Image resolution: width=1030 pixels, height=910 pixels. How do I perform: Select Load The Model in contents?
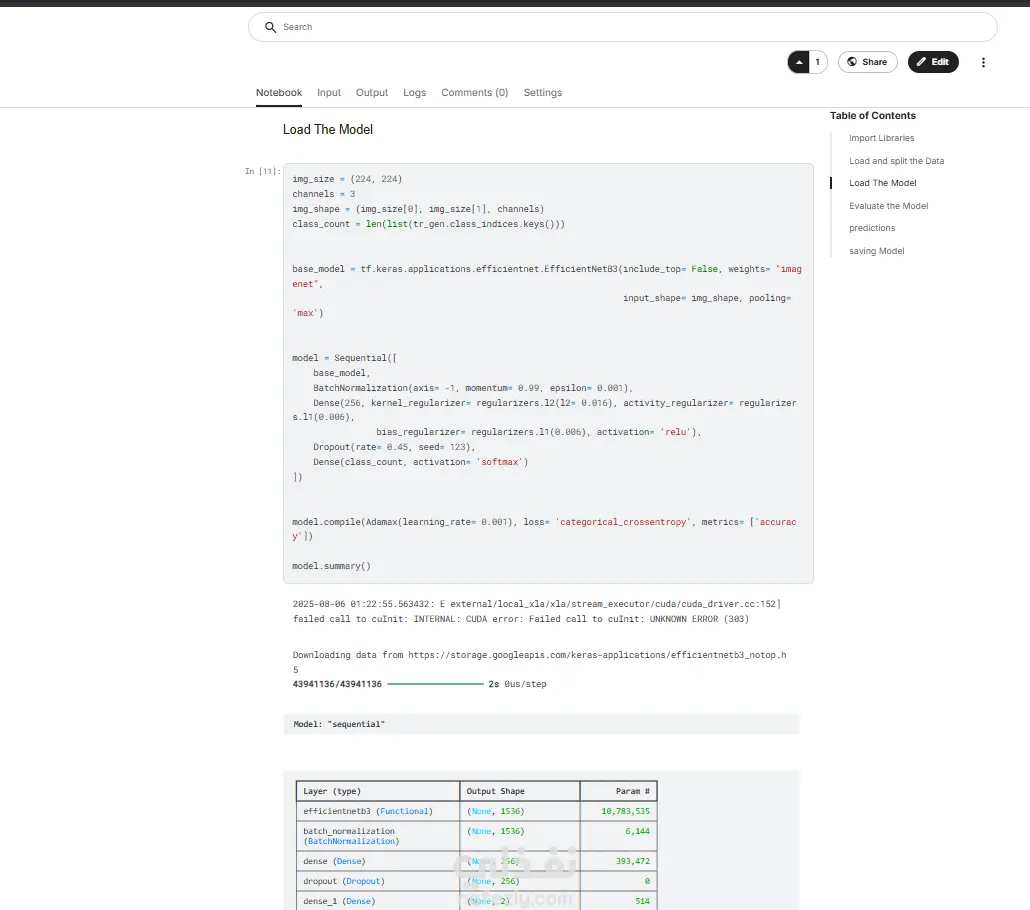pos(882,183)
